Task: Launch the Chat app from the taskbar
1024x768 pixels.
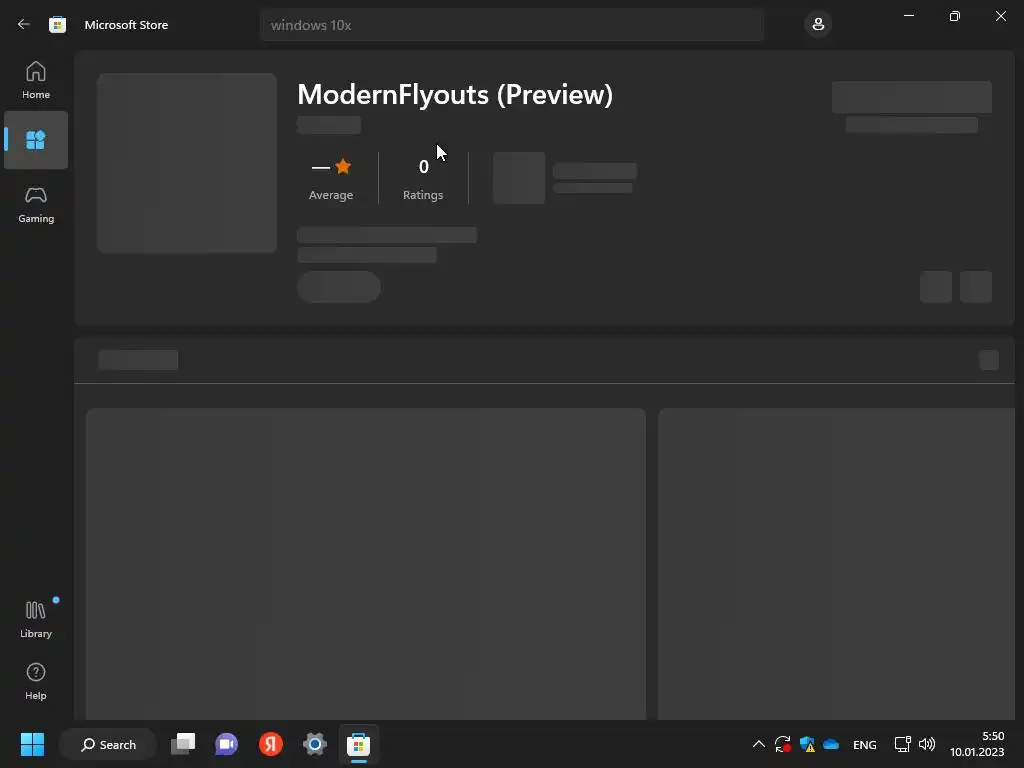Action: [227, 744]
